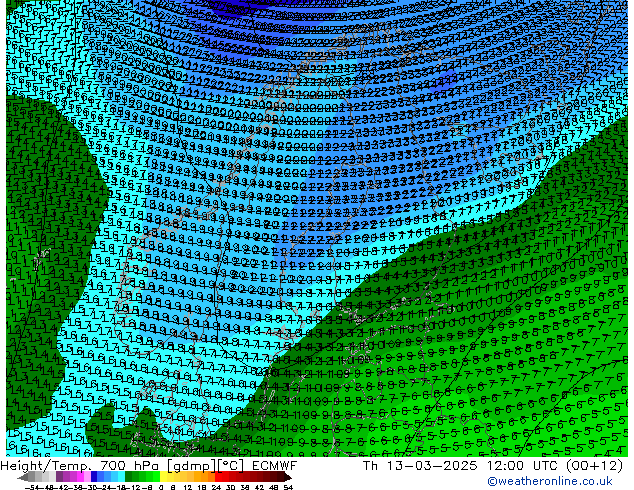Click the gray left arrow of legend
The image size is (634, 490).
coord(23,476)
